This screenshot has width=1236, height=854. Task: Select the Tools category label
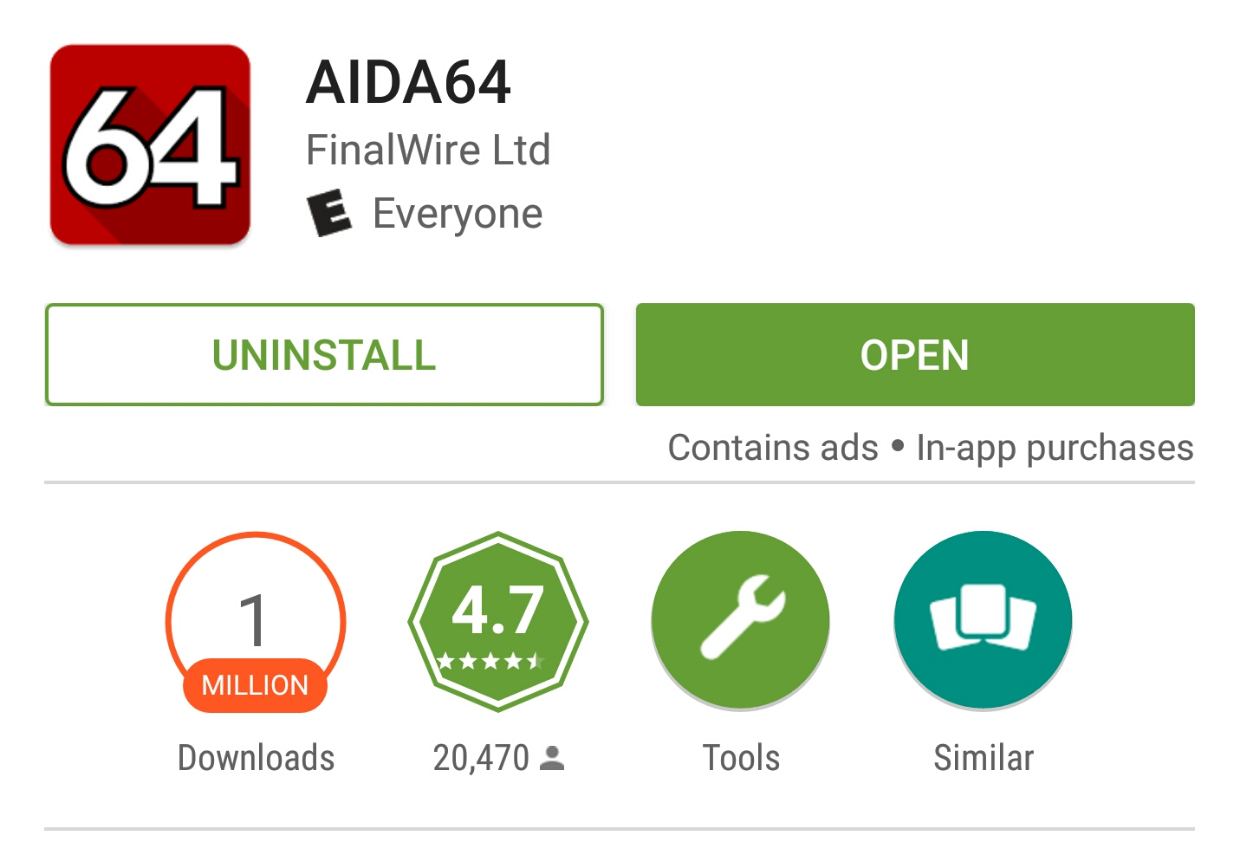point(741,758)
